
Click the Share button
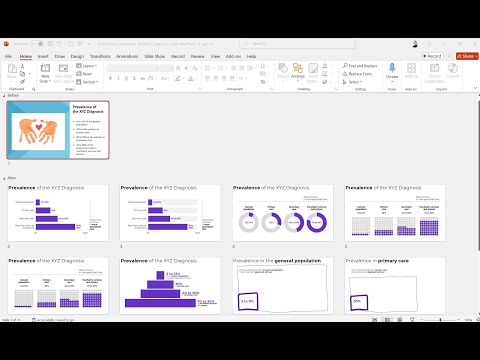[467, 56]
